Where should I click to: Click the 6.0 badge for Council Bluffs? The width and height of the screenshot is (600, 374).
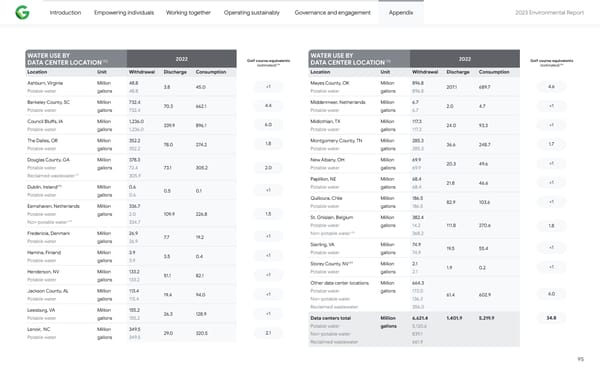[268, 125]
